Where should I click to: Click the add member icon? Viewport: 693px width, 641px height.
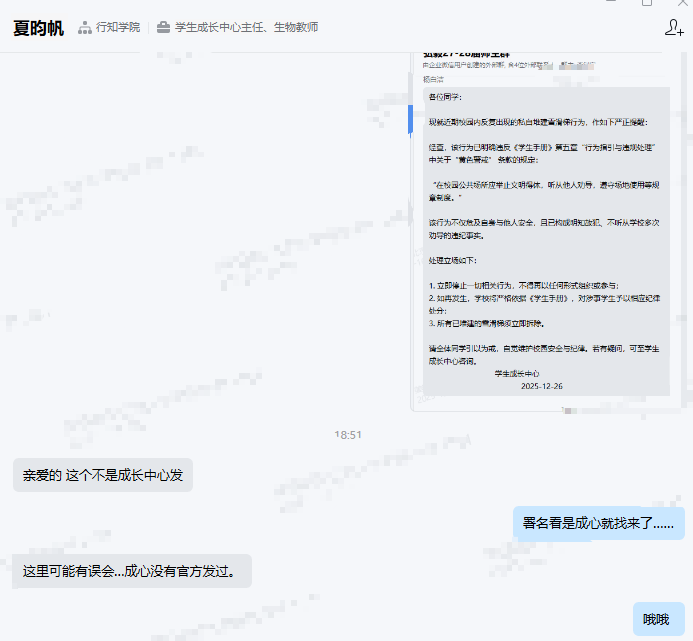(674, 27)
